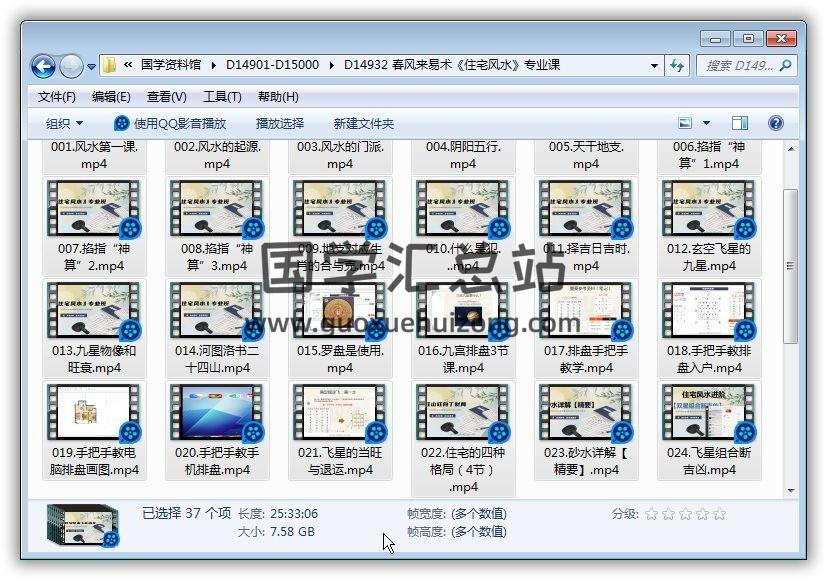Click the file name 015.罗盘是使用.mp4
This screenshot has width=827, height=580.
[x=340, y=359]
